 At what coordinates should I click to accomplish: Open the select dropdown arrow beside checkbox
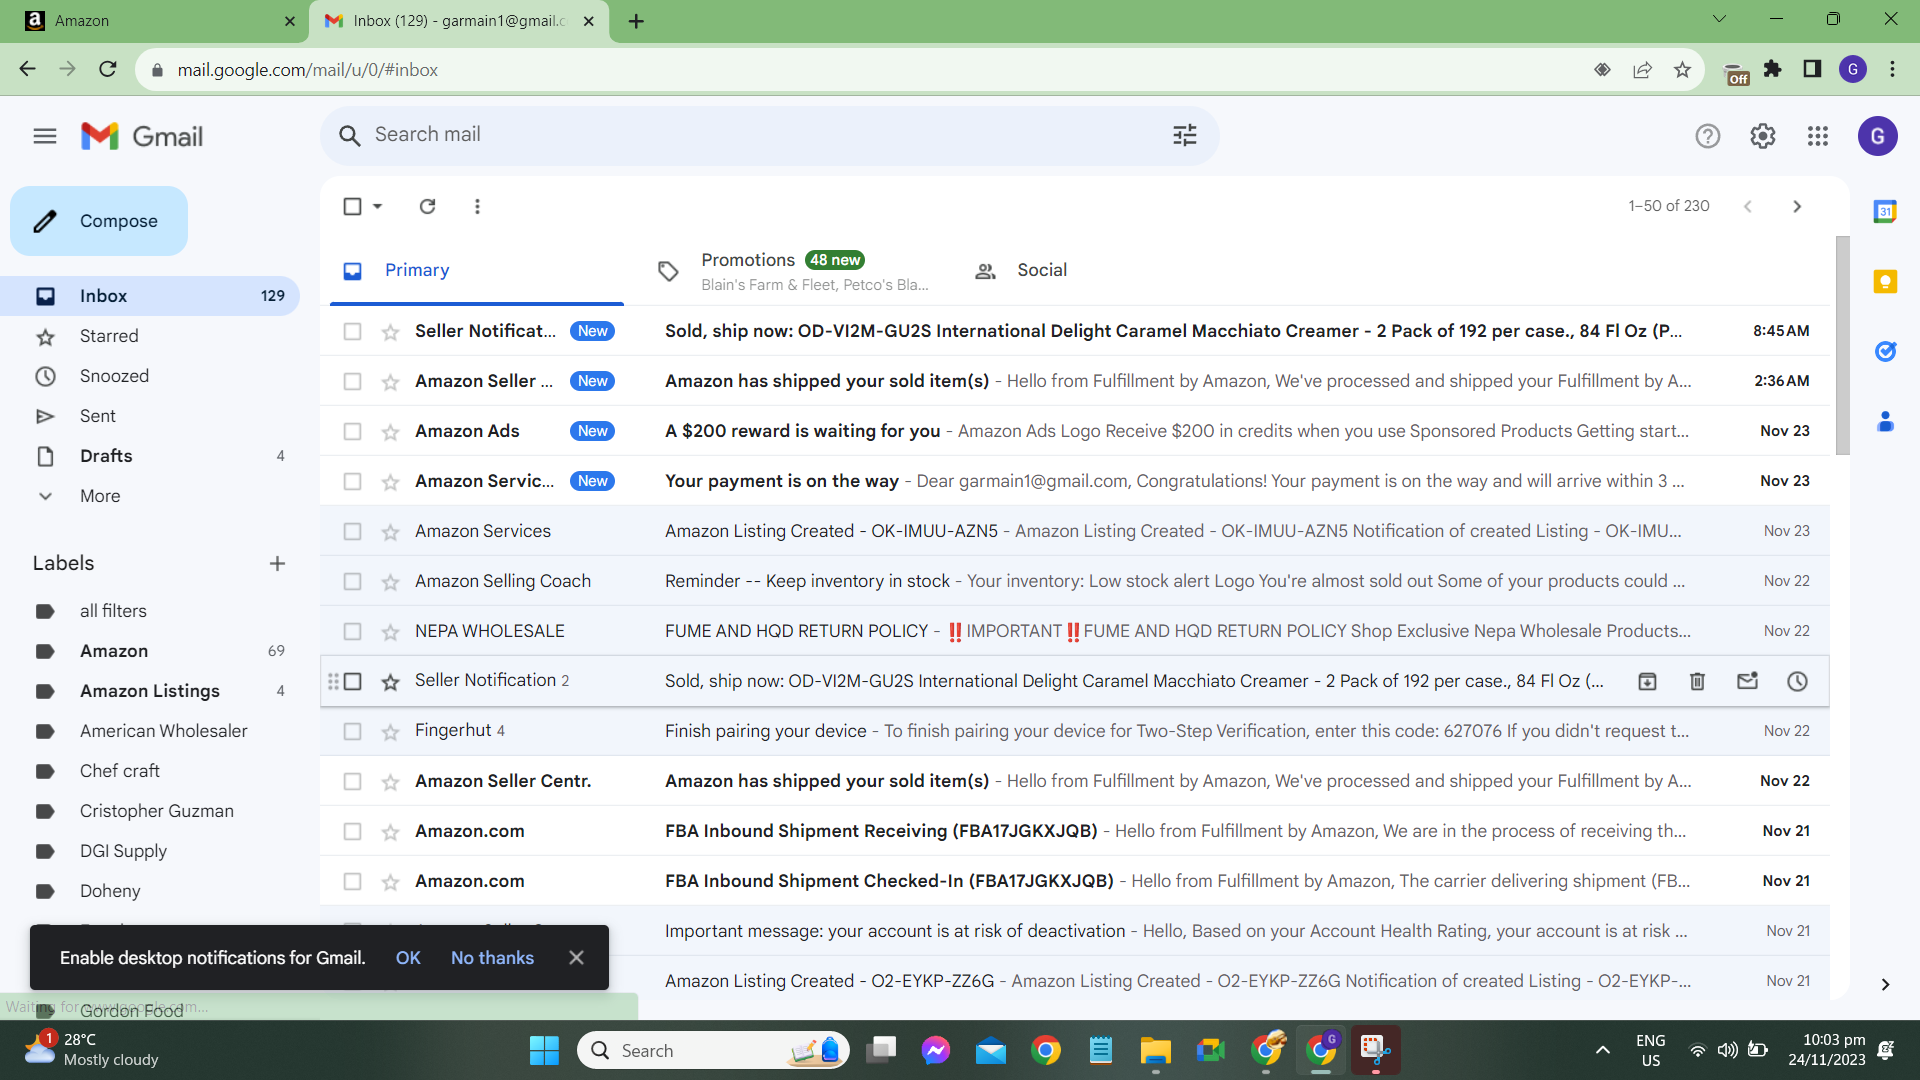point(378,206)
